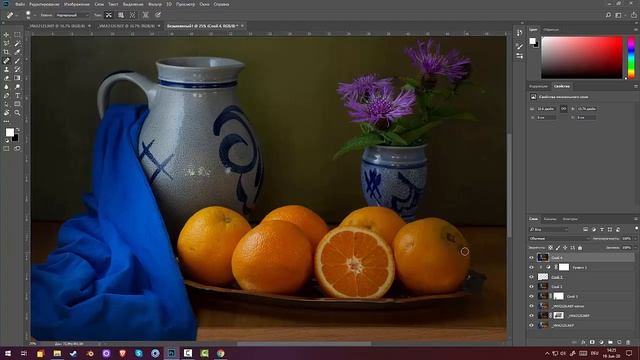Screen dimensions: 640x360
Task: Switch to the Коррекция tab
Action: [538, 87]
